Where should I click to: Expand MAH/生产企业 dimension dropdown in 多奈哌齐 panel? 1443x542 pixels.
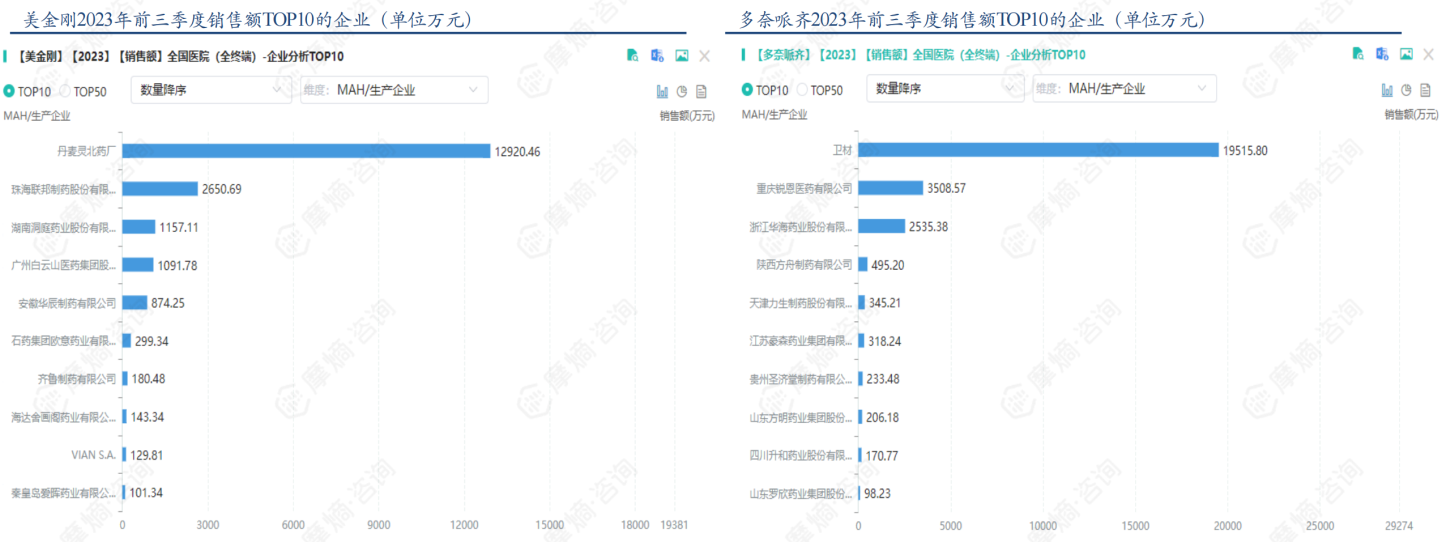tap(1124, 89)
